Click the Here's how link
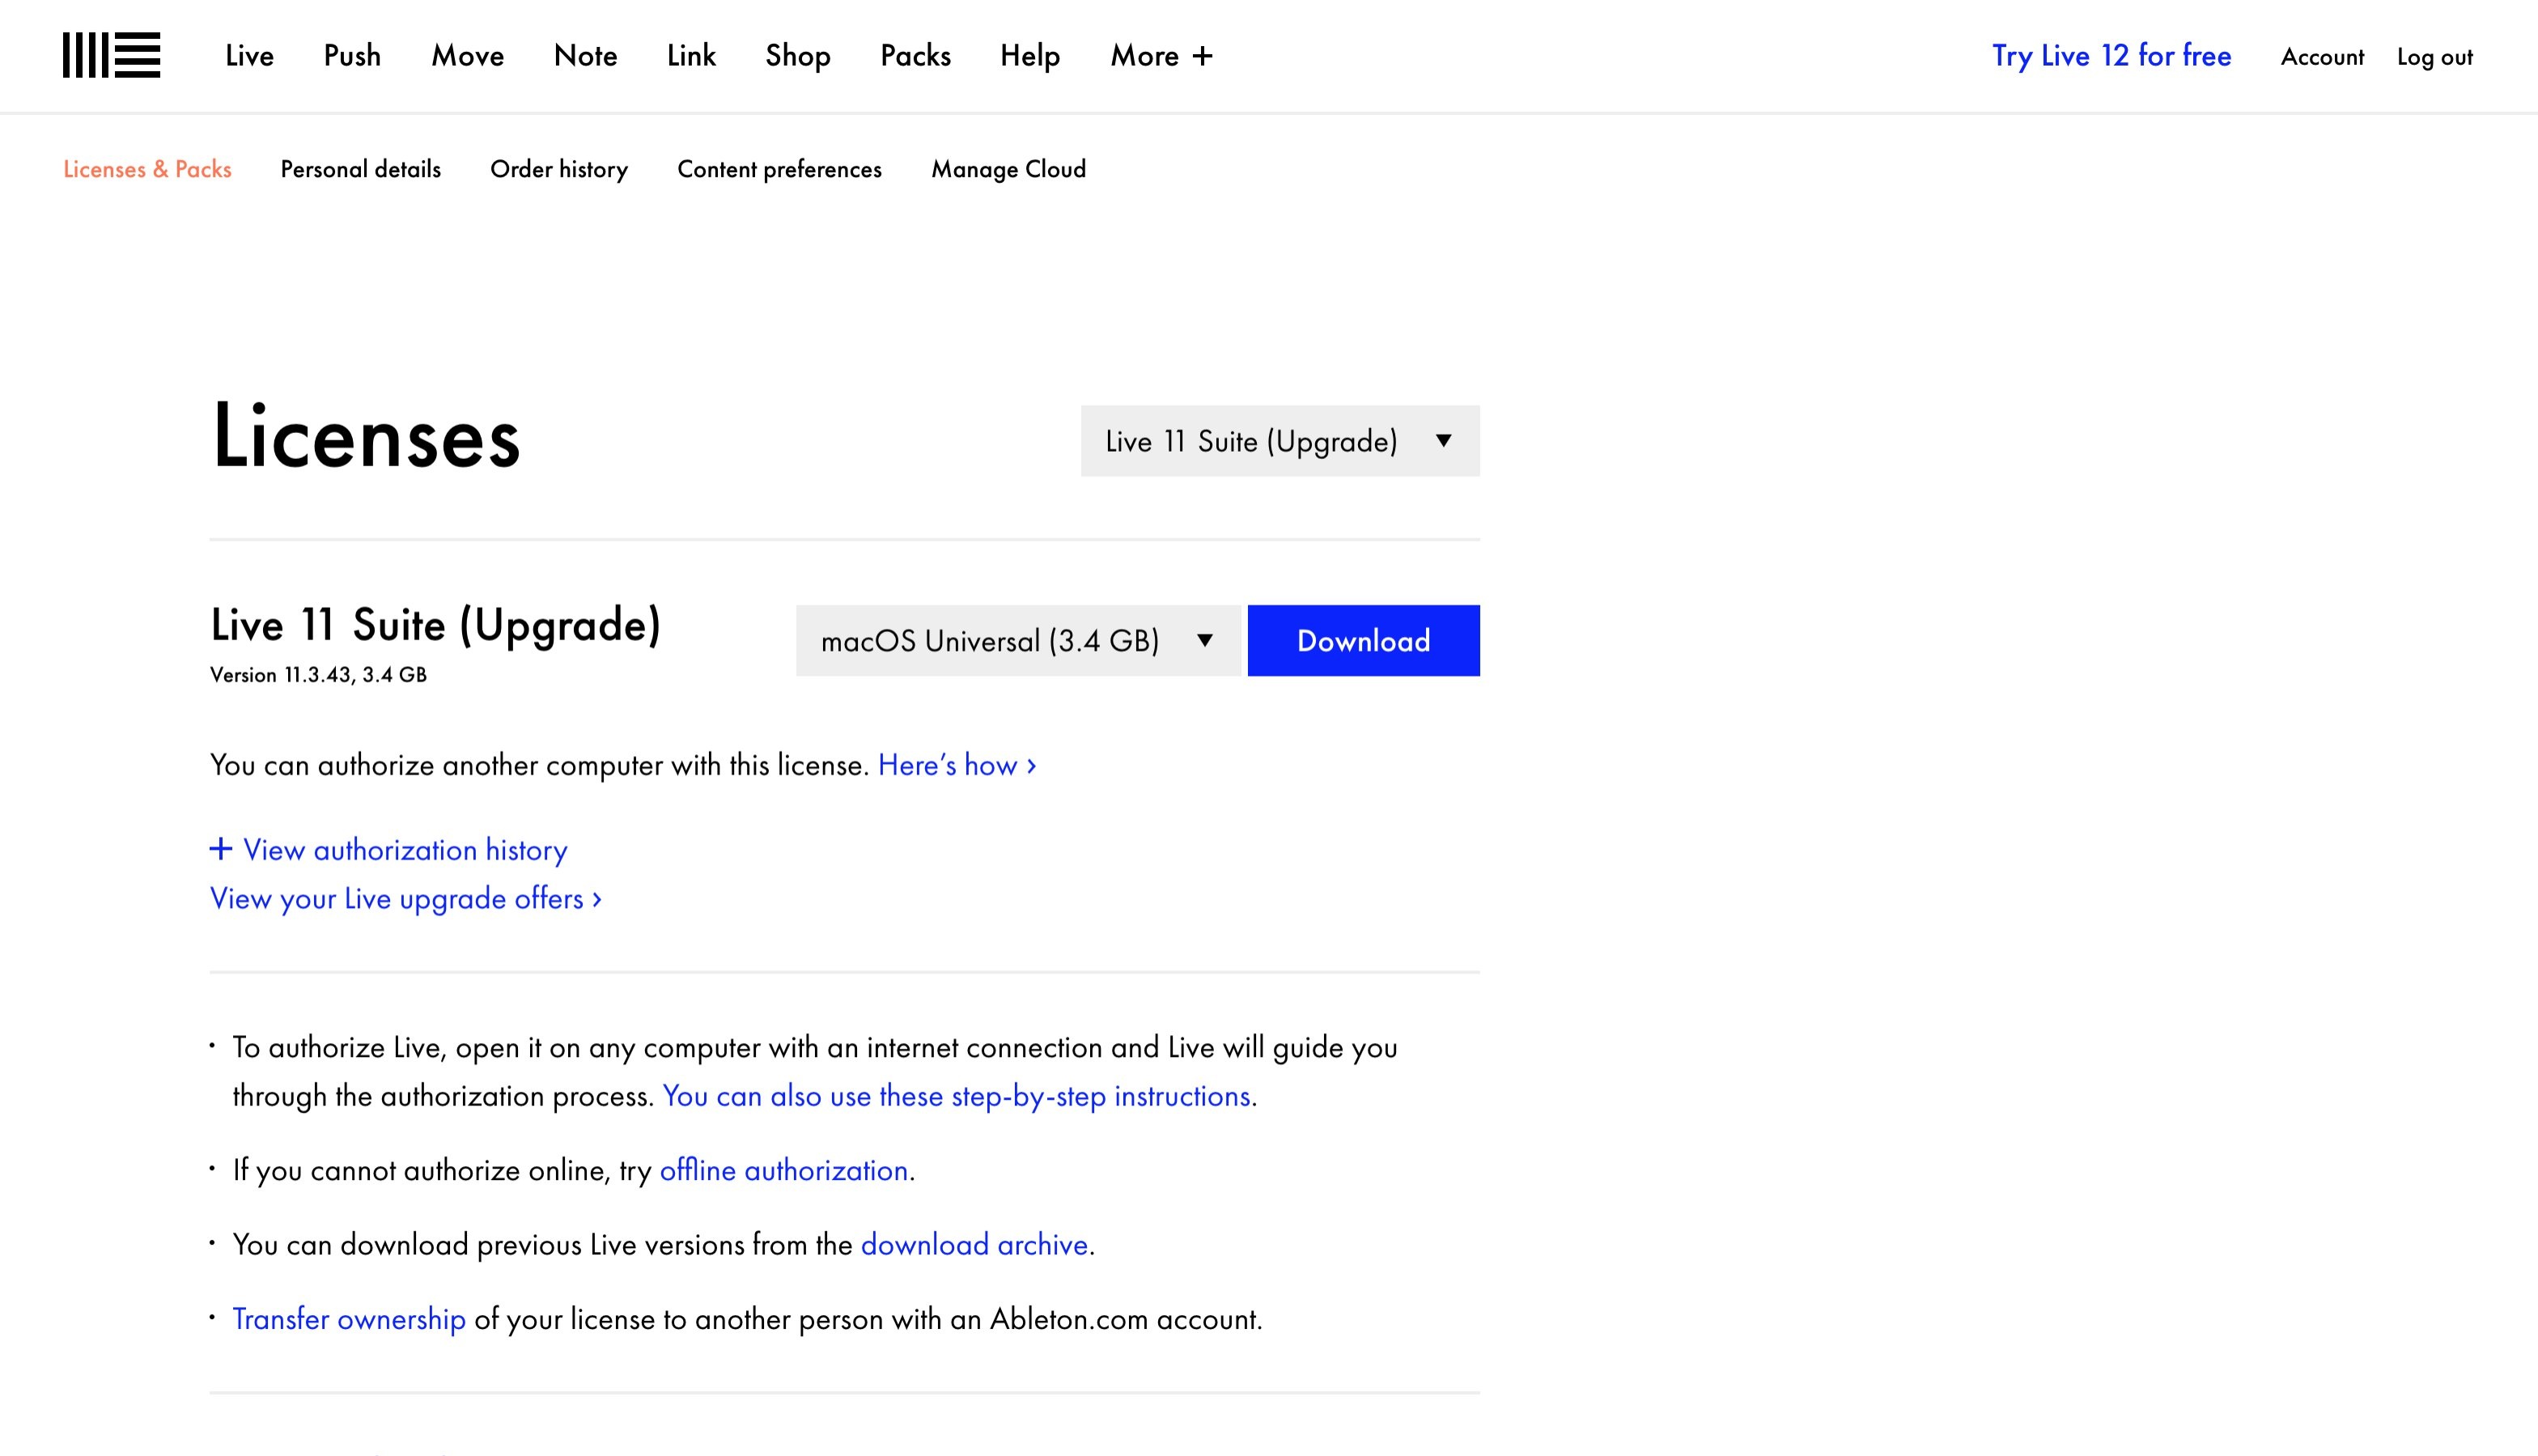 point(956,766)
